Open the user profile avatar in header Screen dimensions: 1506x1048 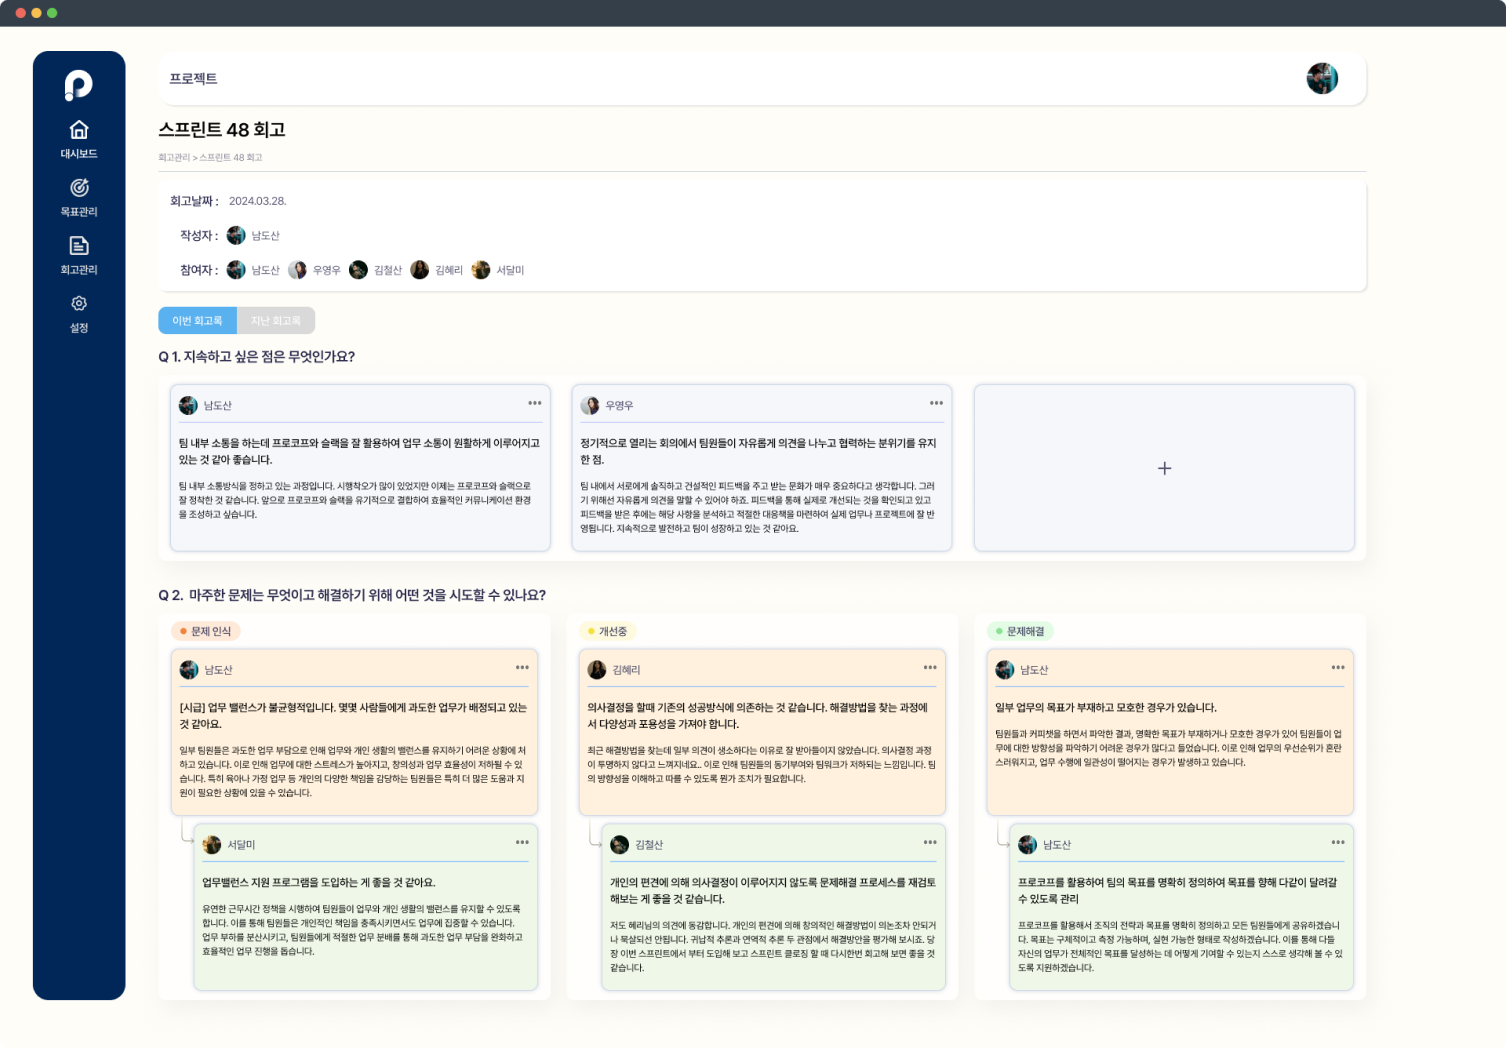(x=1322, y=78)
